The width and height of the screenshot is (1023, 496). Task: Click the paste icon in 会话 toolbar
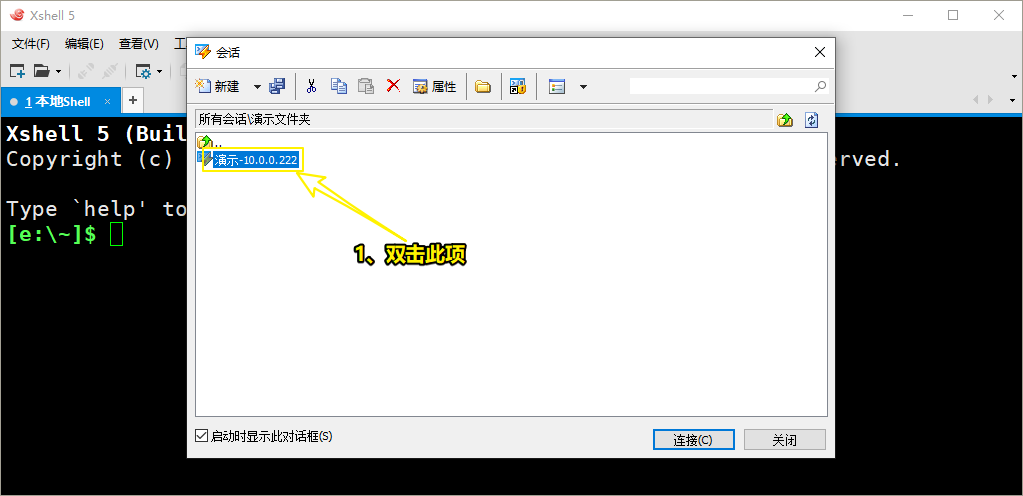[x=366, y=86]
